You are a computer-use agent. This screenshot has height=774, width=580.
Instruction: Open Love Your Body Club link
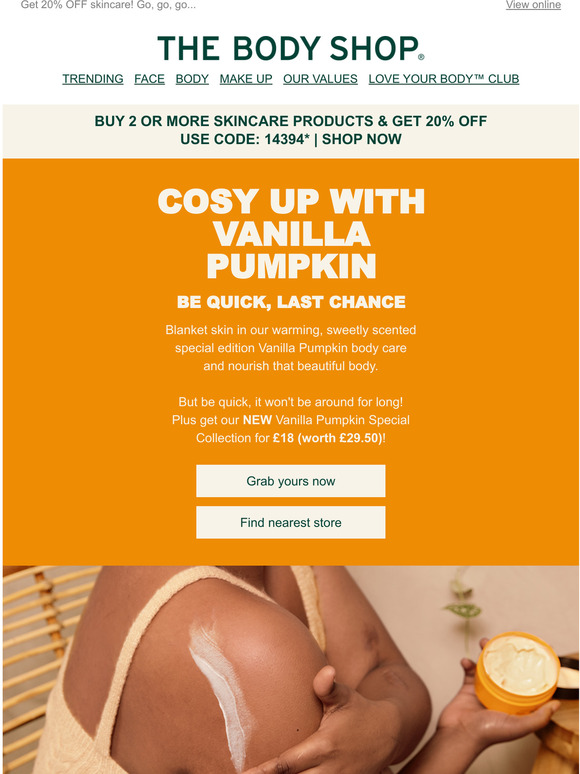pos(444,79)
